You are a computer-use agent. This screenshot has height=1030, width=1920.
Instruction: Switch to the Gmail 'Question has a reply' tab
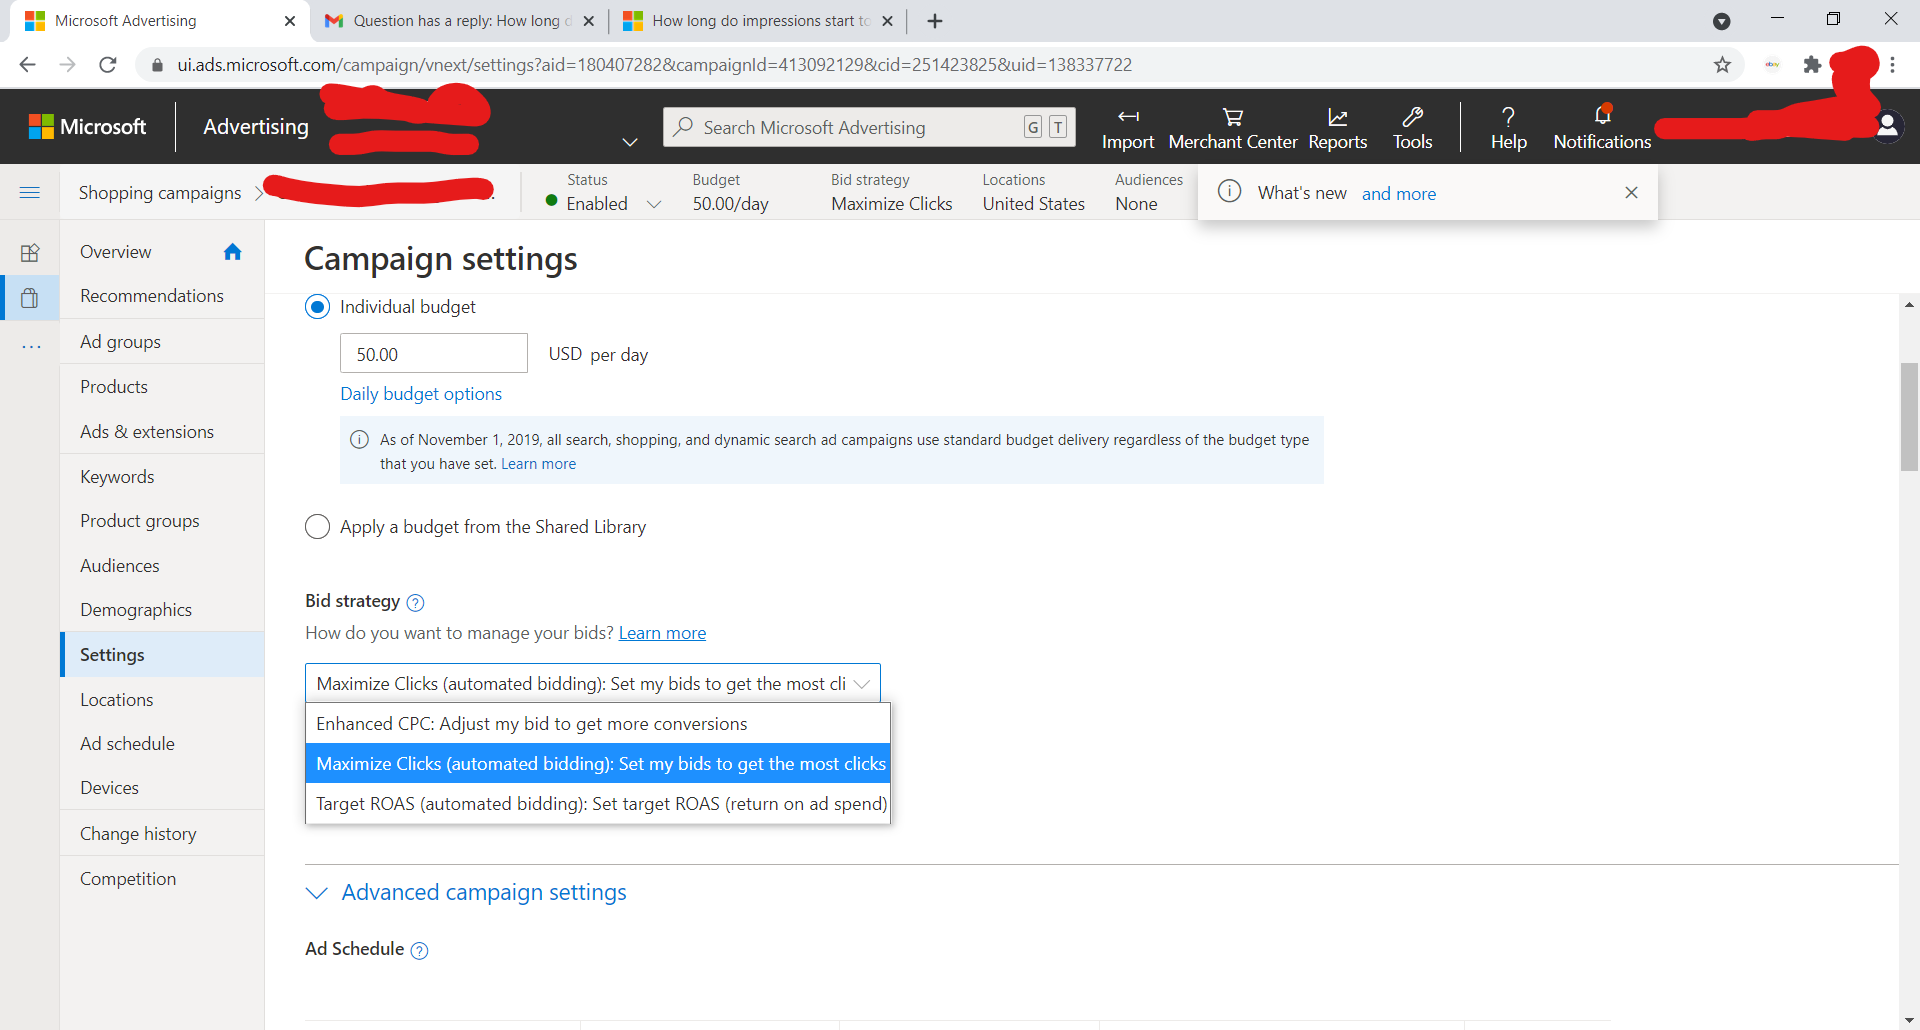coord(460,21)
